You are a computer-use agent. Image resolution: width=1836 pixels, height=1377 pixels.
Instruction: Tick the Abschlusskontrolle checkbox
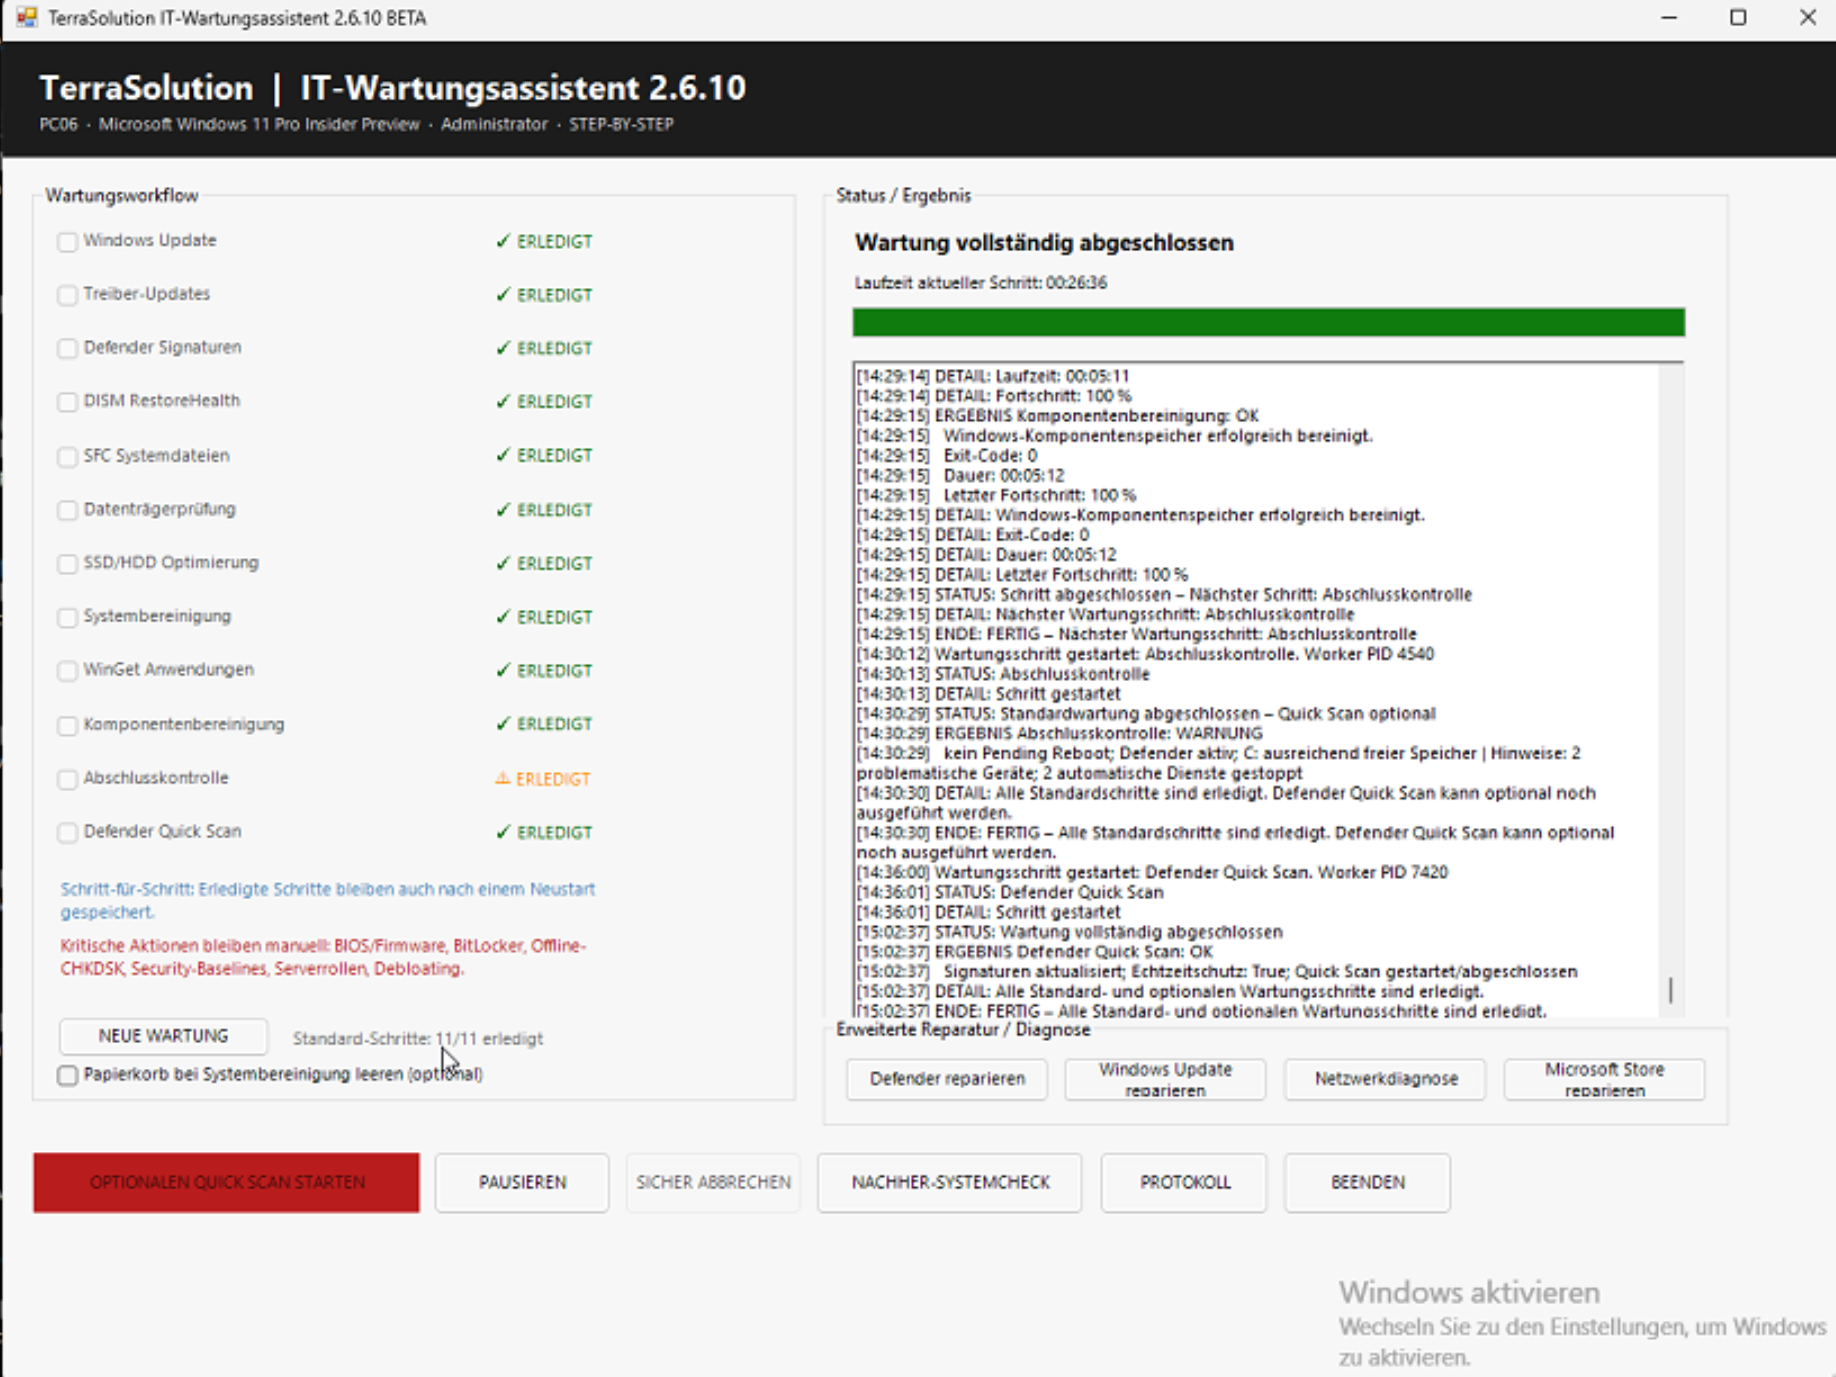pyautogui.click(x=67, y=779)
